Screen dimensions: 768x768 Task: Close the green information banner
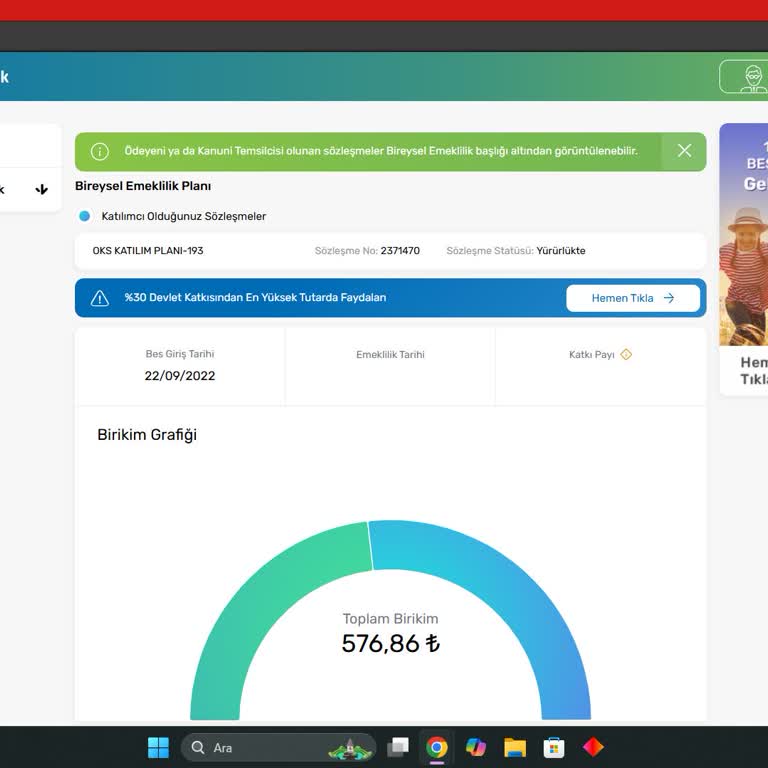point(684,151)
